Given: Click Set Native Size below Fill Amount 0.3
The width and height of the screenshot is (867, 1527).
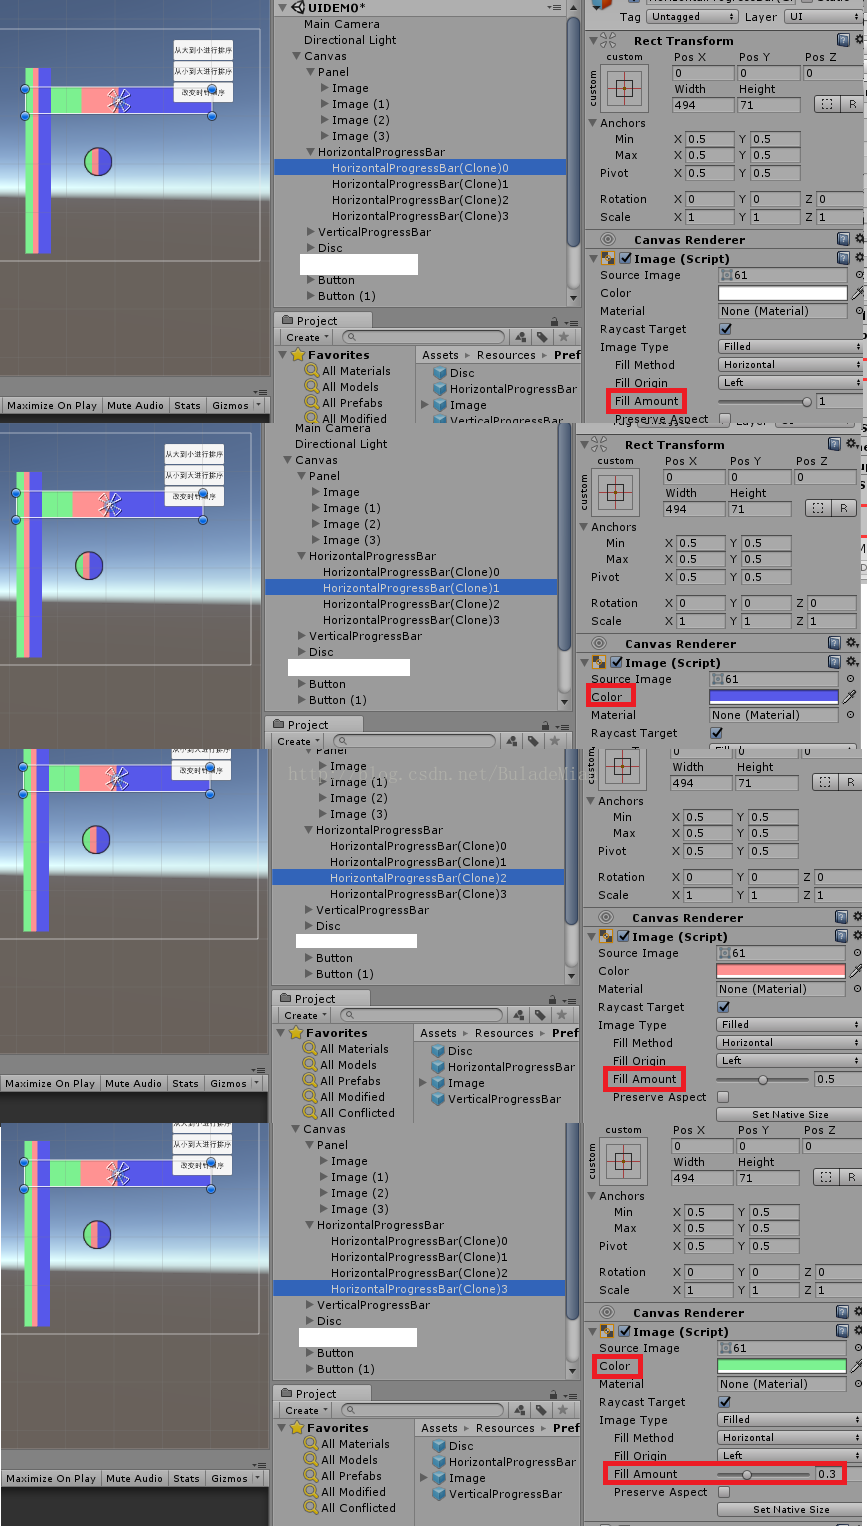Looking at the screenshot, I should coord(790,1510).
